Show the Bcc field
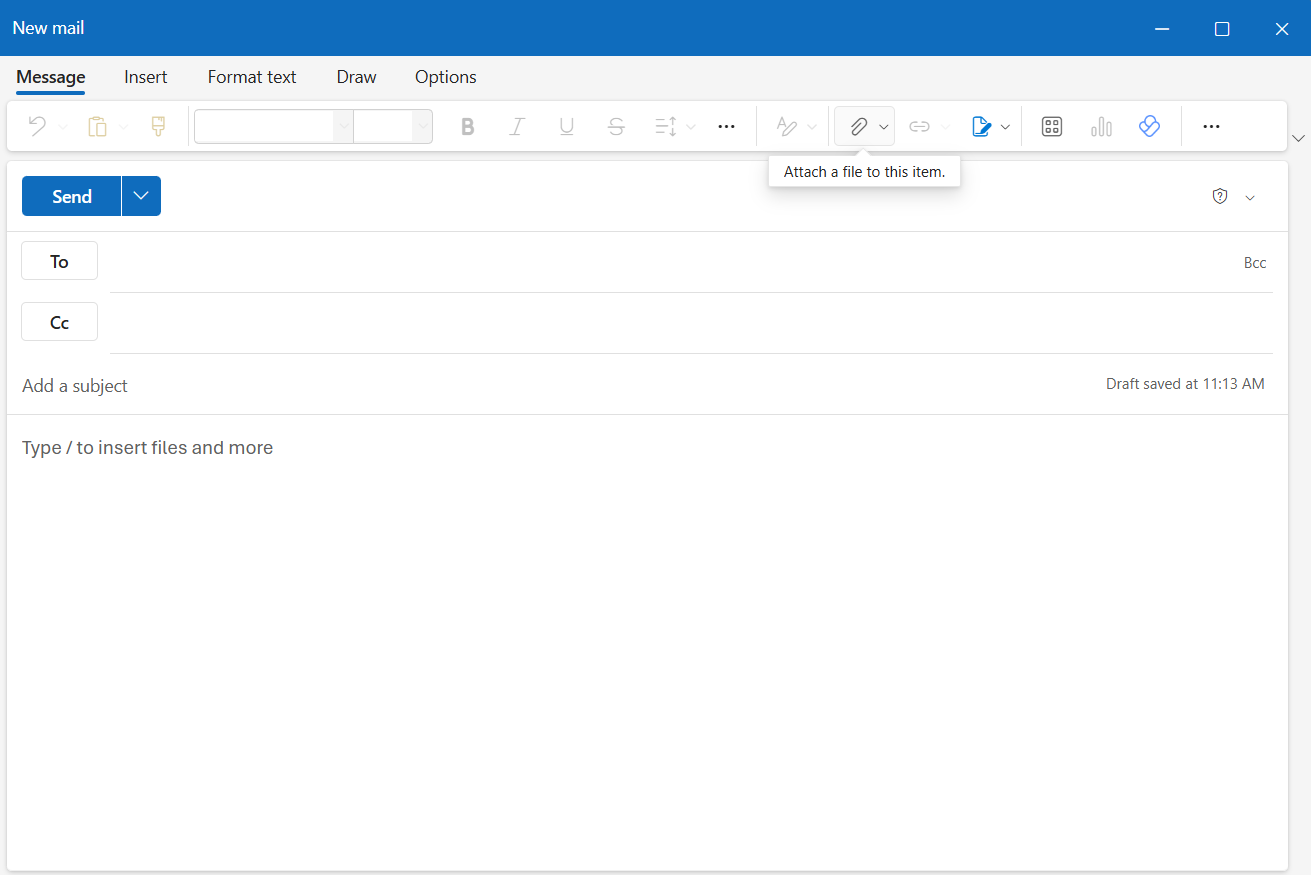The image size is (1311, 875). click(1255, 262)
